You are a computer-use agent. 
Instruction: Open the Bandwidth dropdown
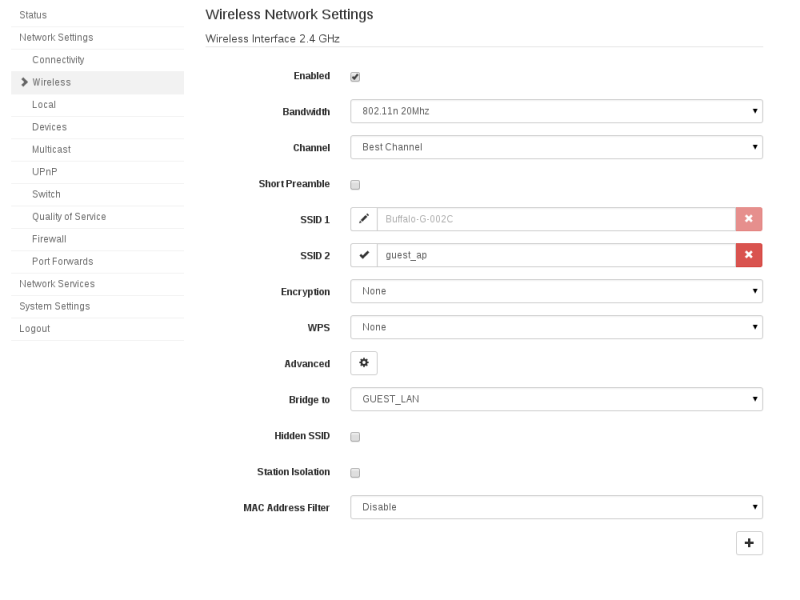(x=556, y=111)
